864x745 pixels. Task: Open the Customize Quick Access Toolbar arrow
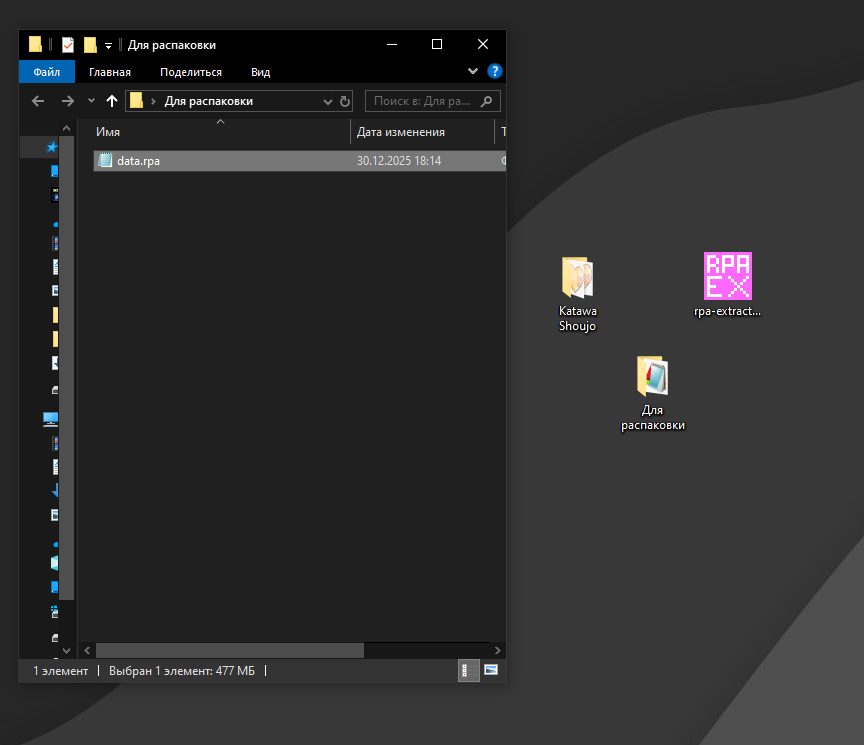109,46
